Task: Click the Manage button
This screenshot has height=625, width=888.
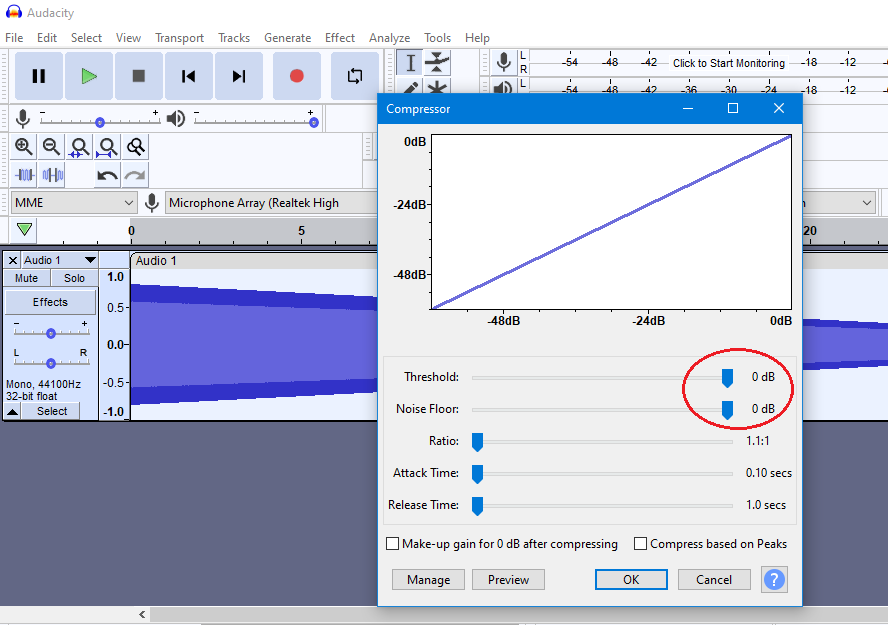Action: tap(428, 579)
